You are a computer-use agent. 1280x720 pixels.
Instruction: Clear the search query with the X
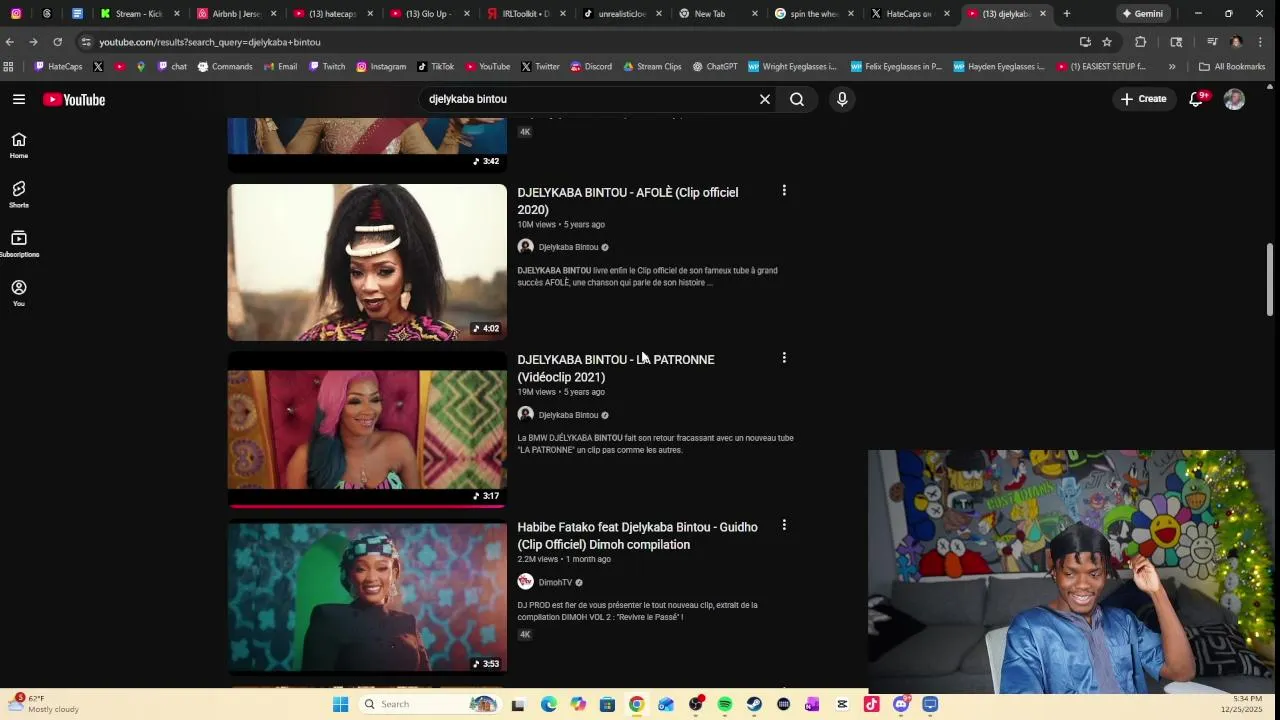coord(765,99)
